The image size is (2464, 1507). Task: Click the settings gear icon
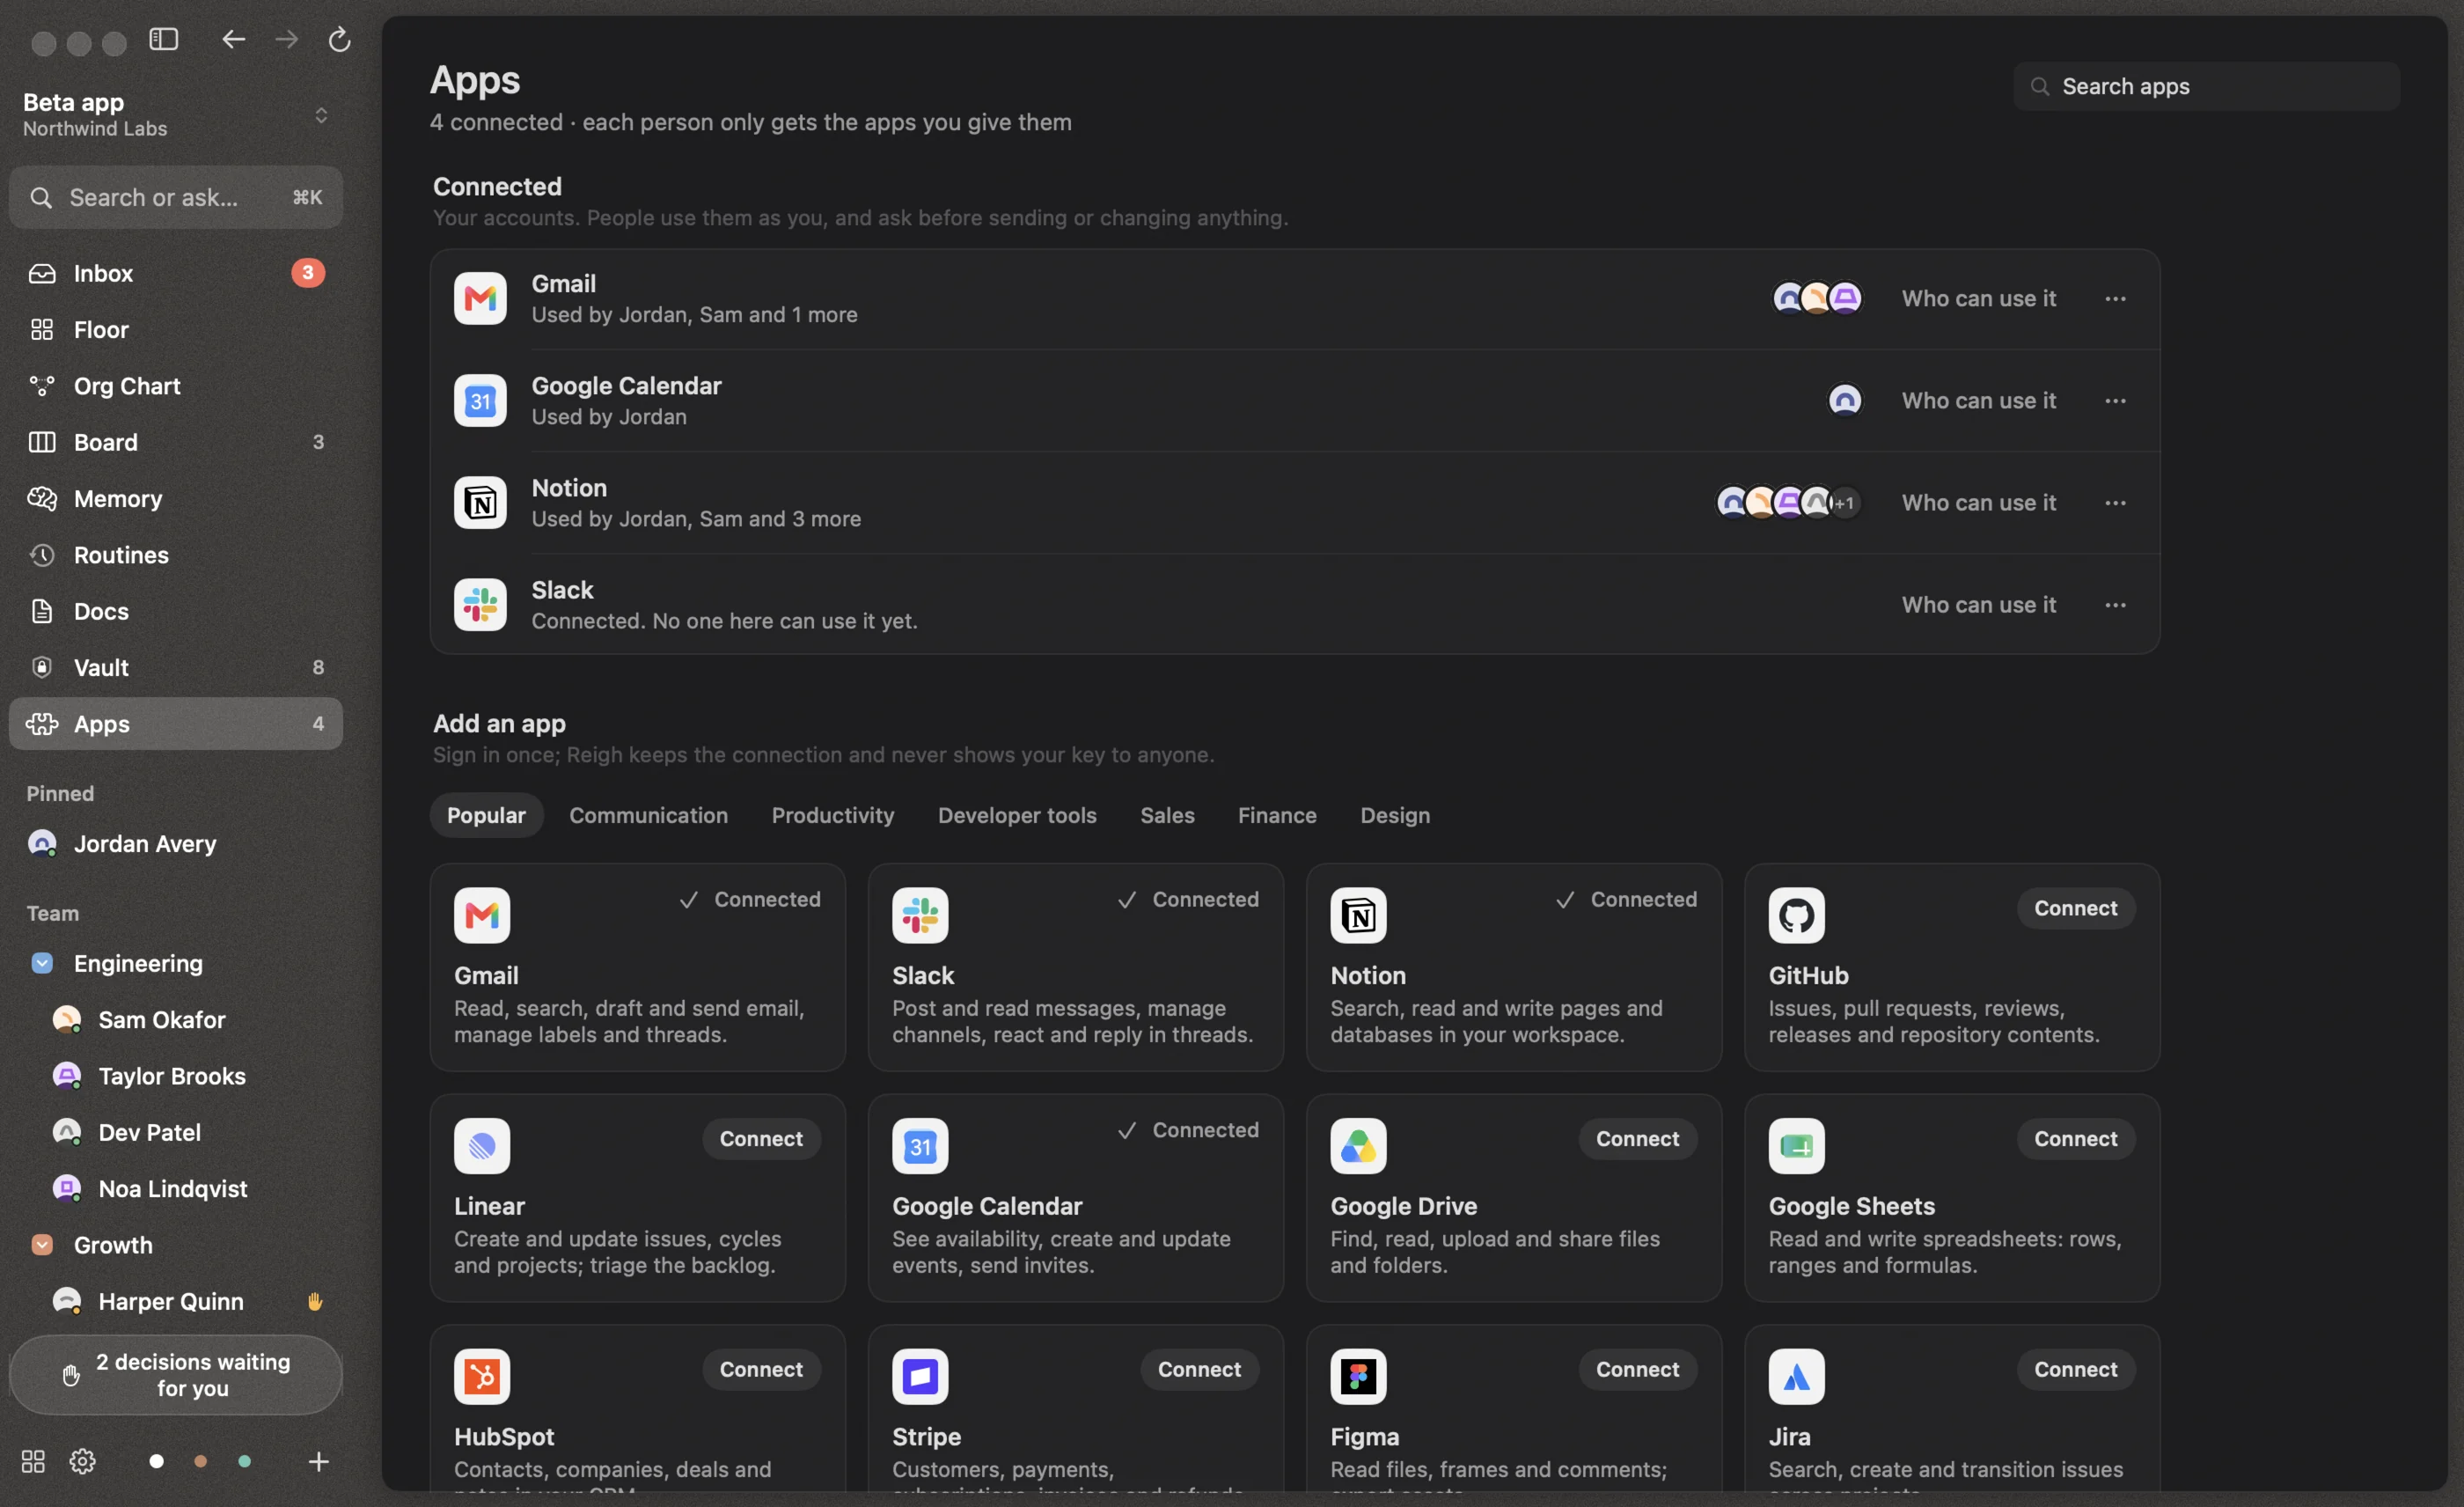[82, 1461]
